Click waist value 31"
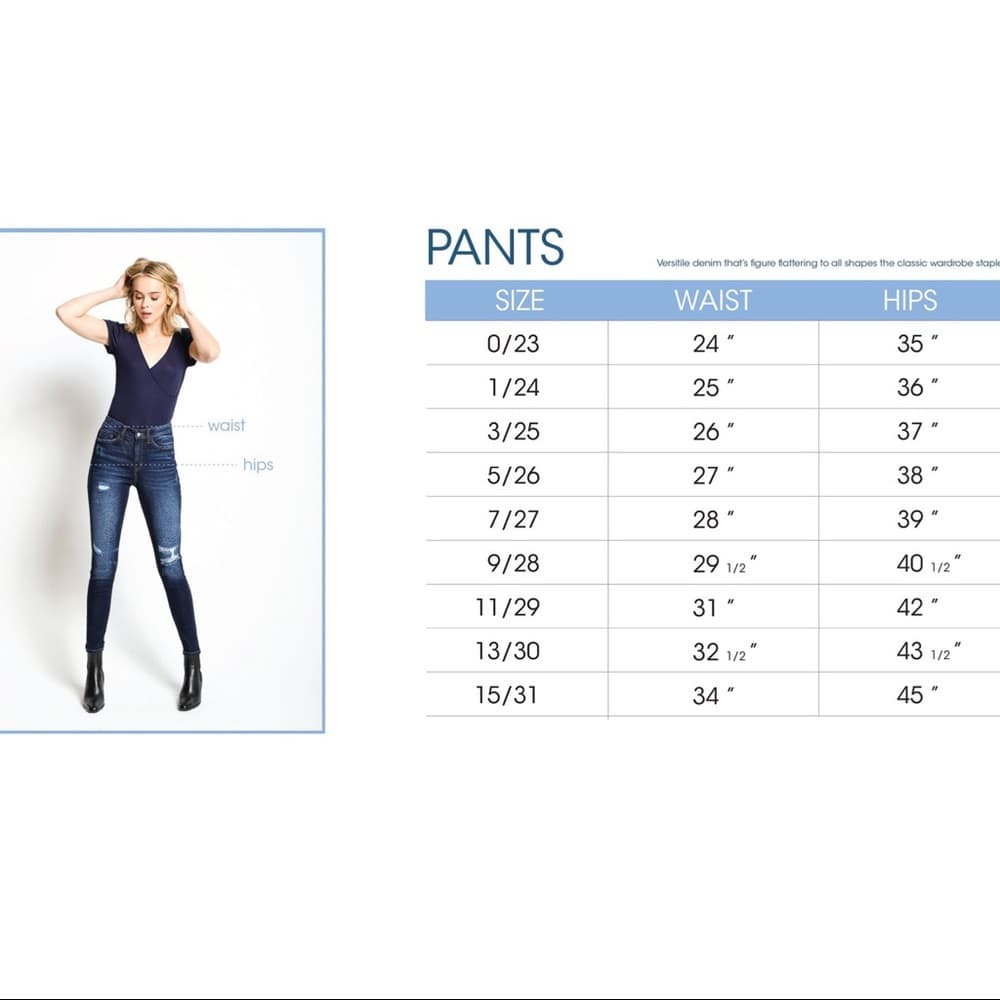 tap(714, 607)
